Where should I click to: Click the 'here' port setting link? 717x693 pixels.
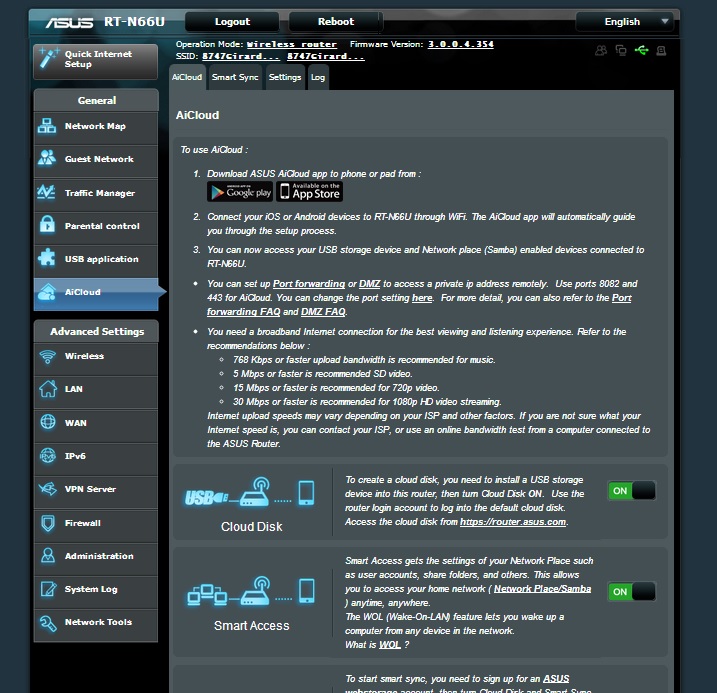pyautogui.click(x=422, y=298)
